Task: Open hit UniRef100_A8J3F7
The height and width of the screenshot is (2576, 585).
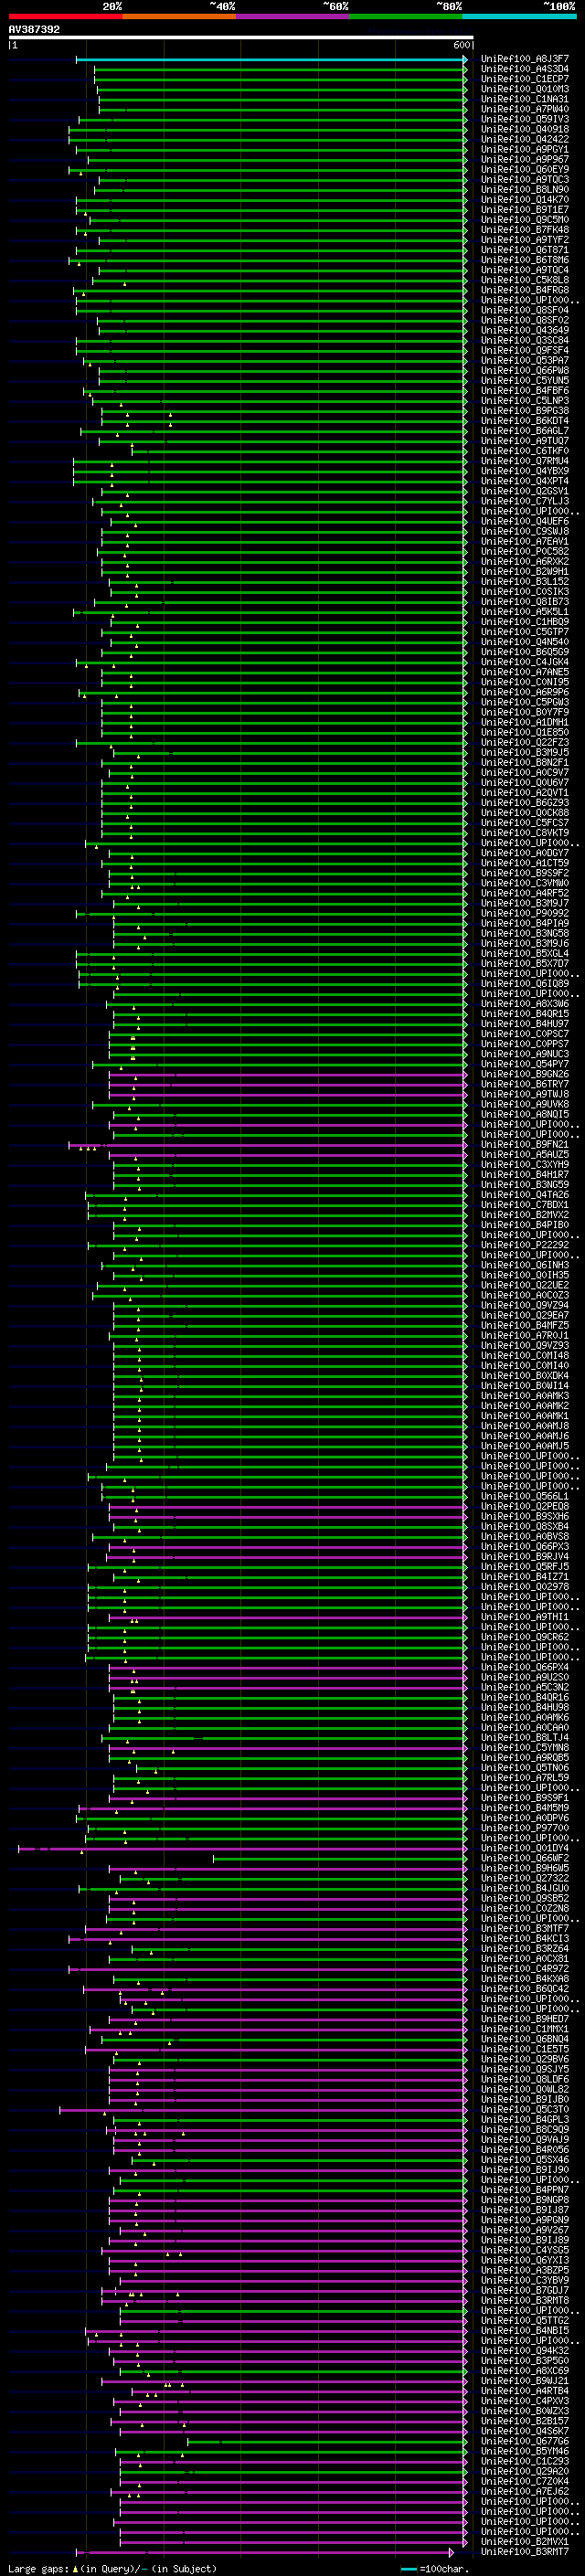Action: pyautogui.click(x=525, y=59)
